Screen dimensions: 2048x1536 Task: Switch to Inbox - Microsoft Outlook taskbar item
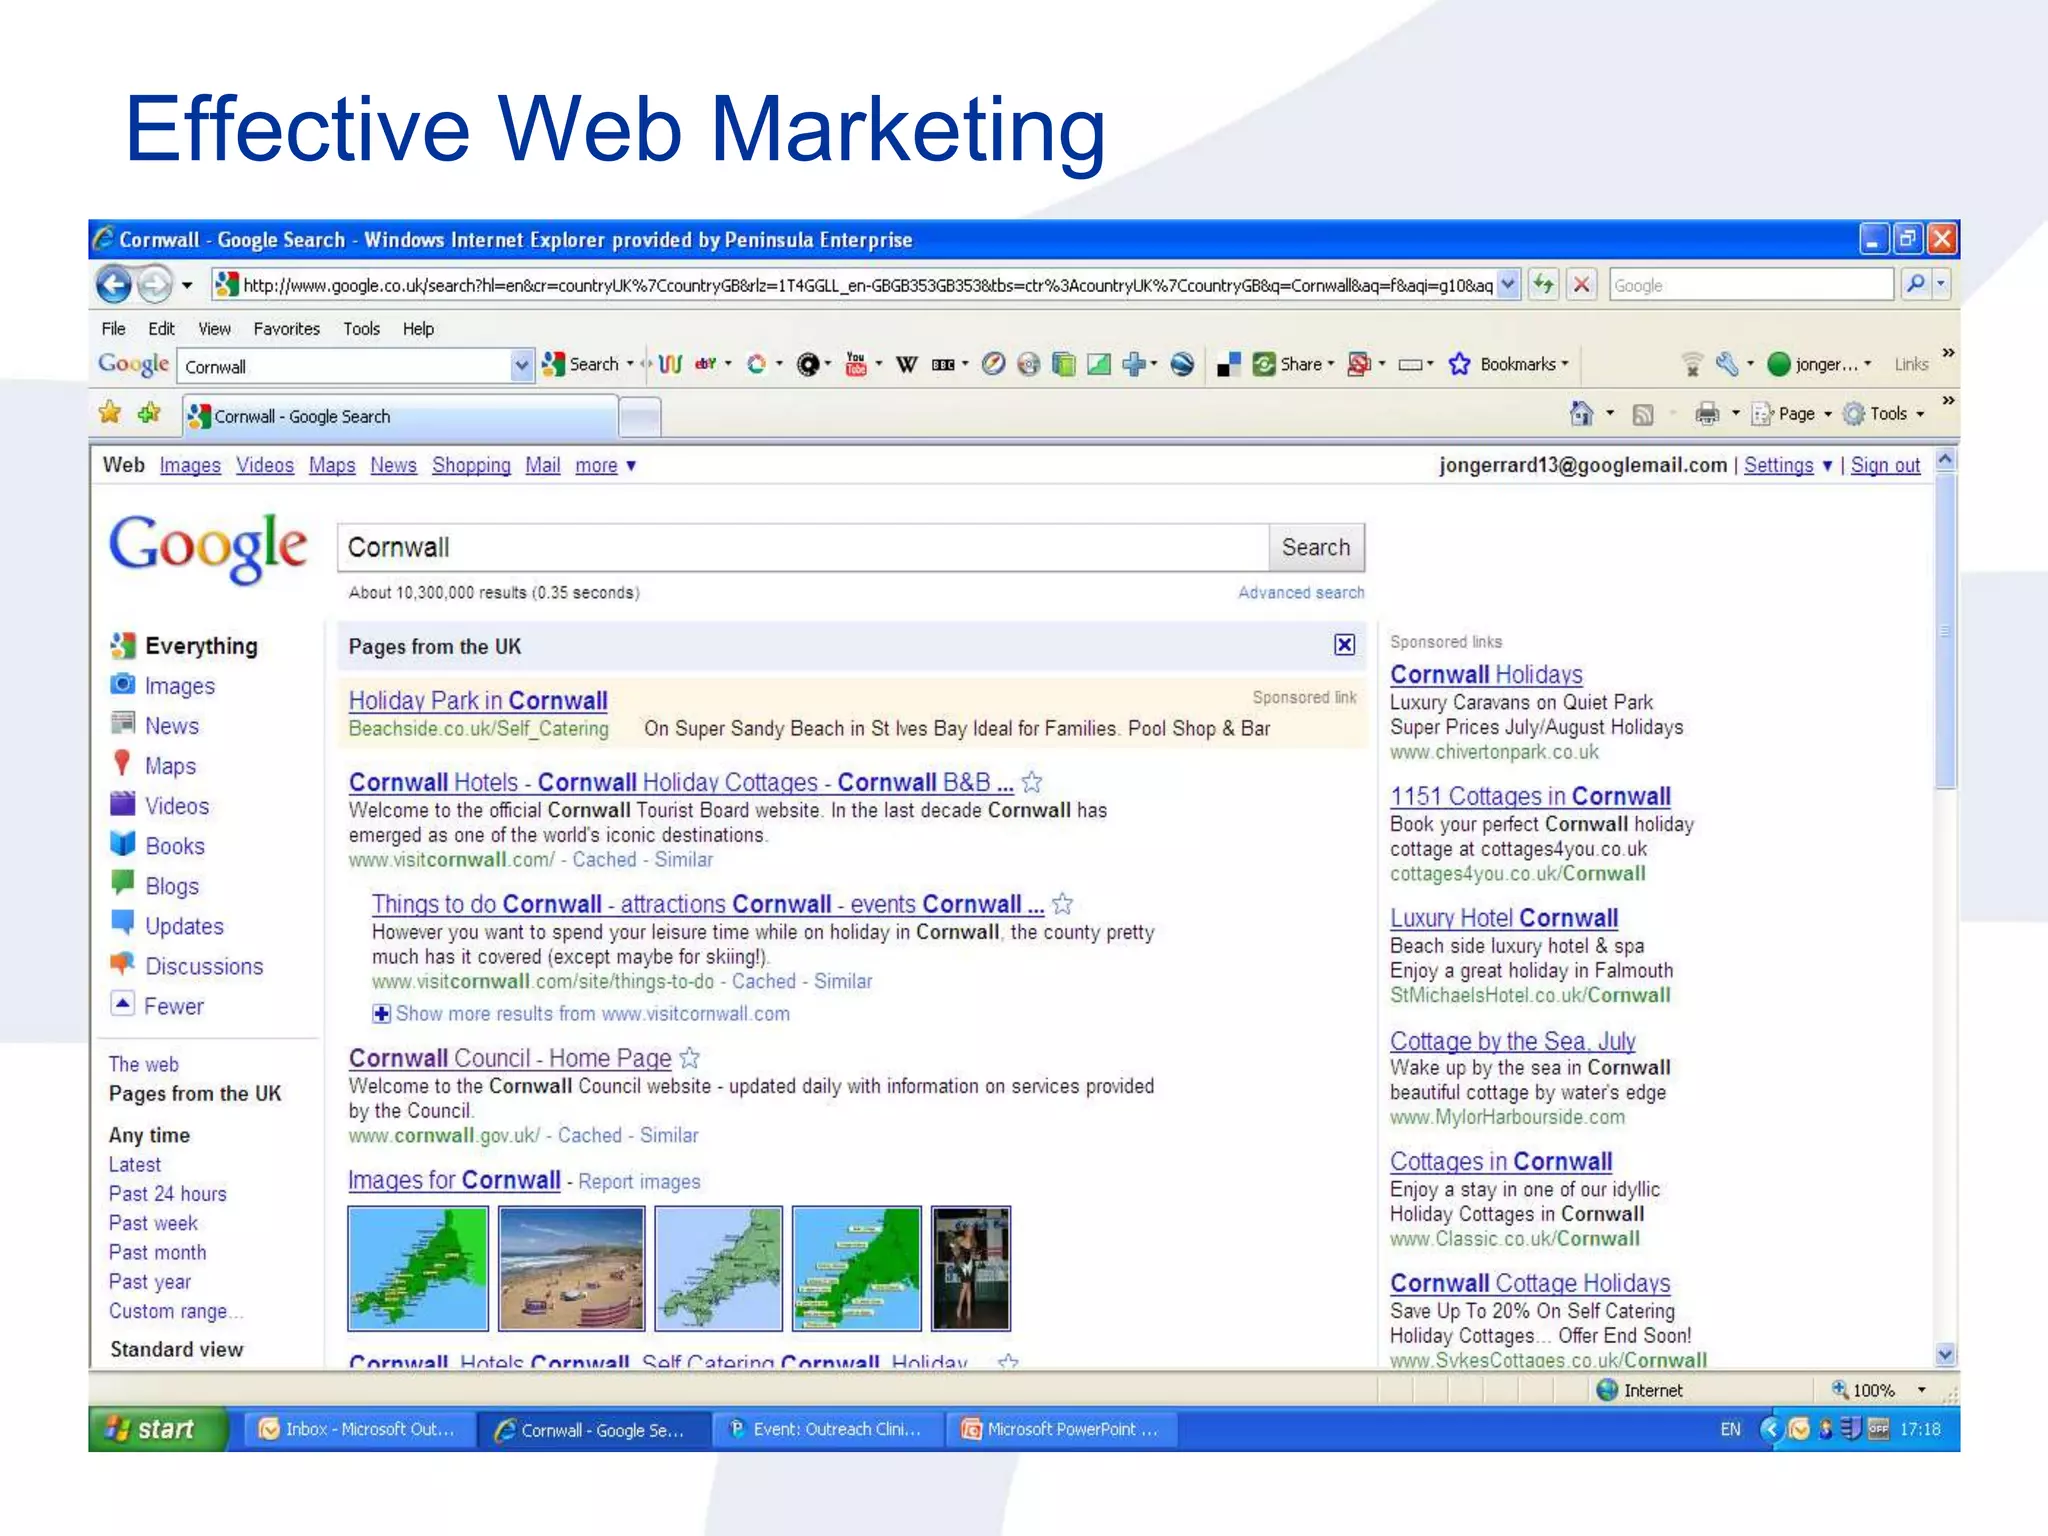point(358,1429)
